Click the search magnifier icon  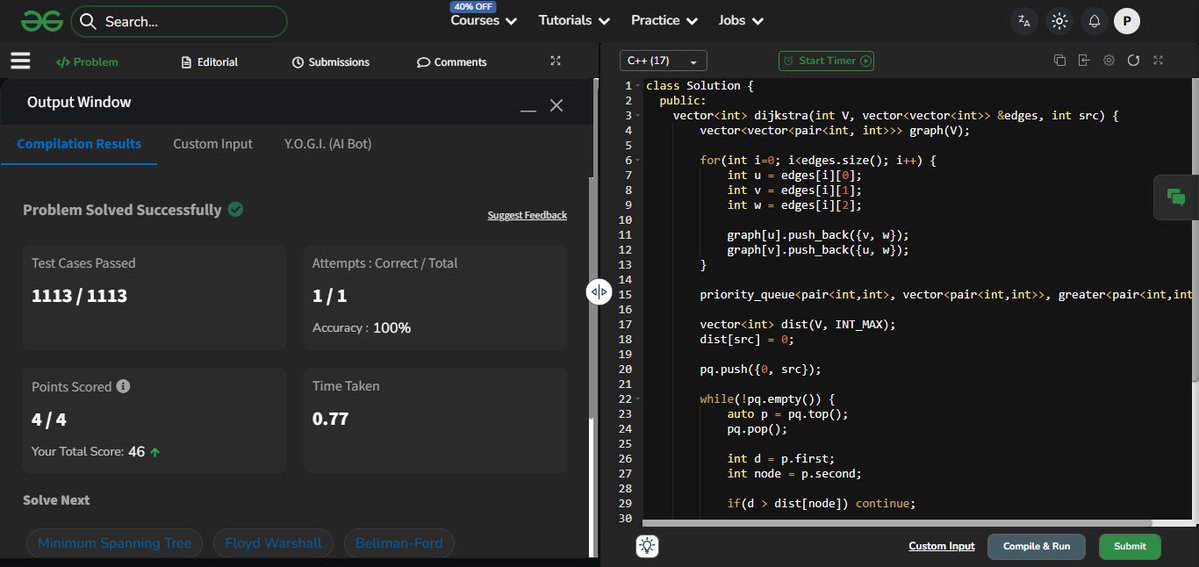[x=88, y=21]
